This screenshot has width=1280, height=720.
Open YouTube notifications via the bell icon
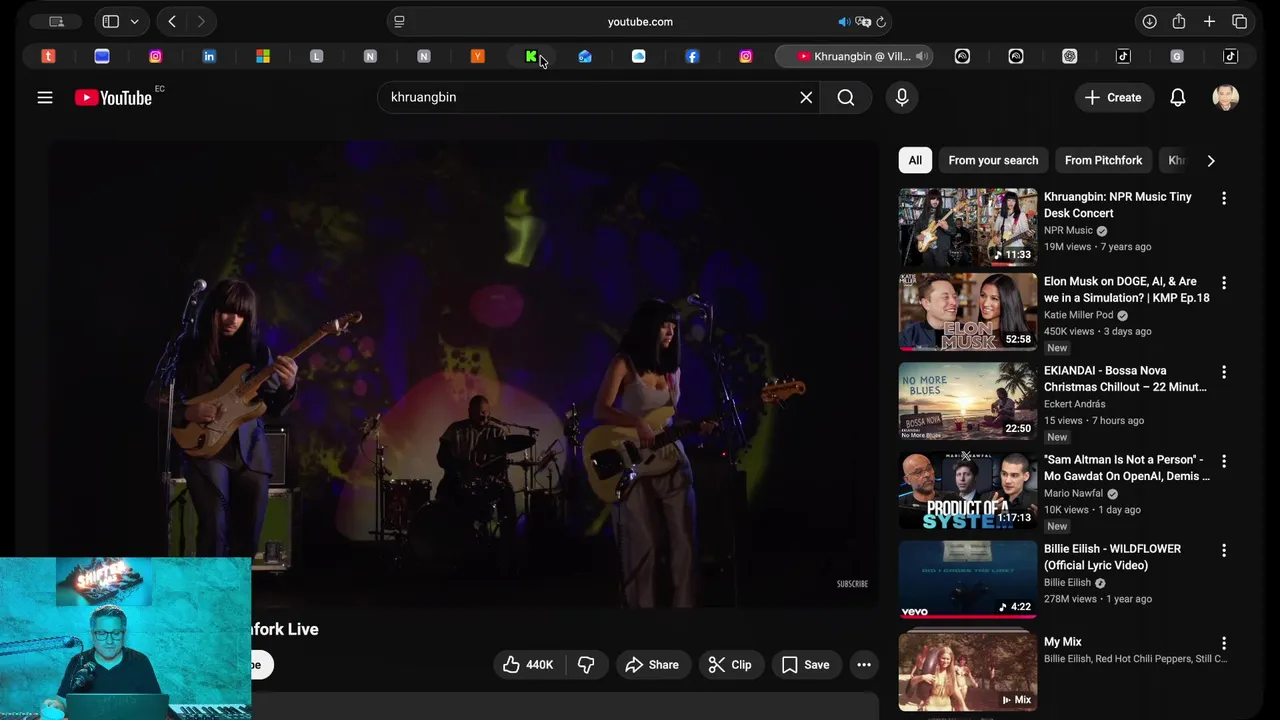click(1178, 97)
